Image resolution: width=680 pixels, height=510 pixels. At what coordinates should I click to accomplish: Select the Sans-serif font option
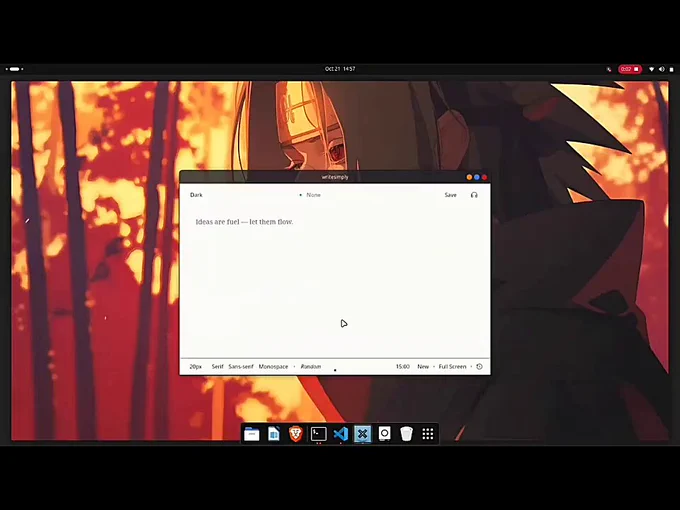(x=241, y=367)
